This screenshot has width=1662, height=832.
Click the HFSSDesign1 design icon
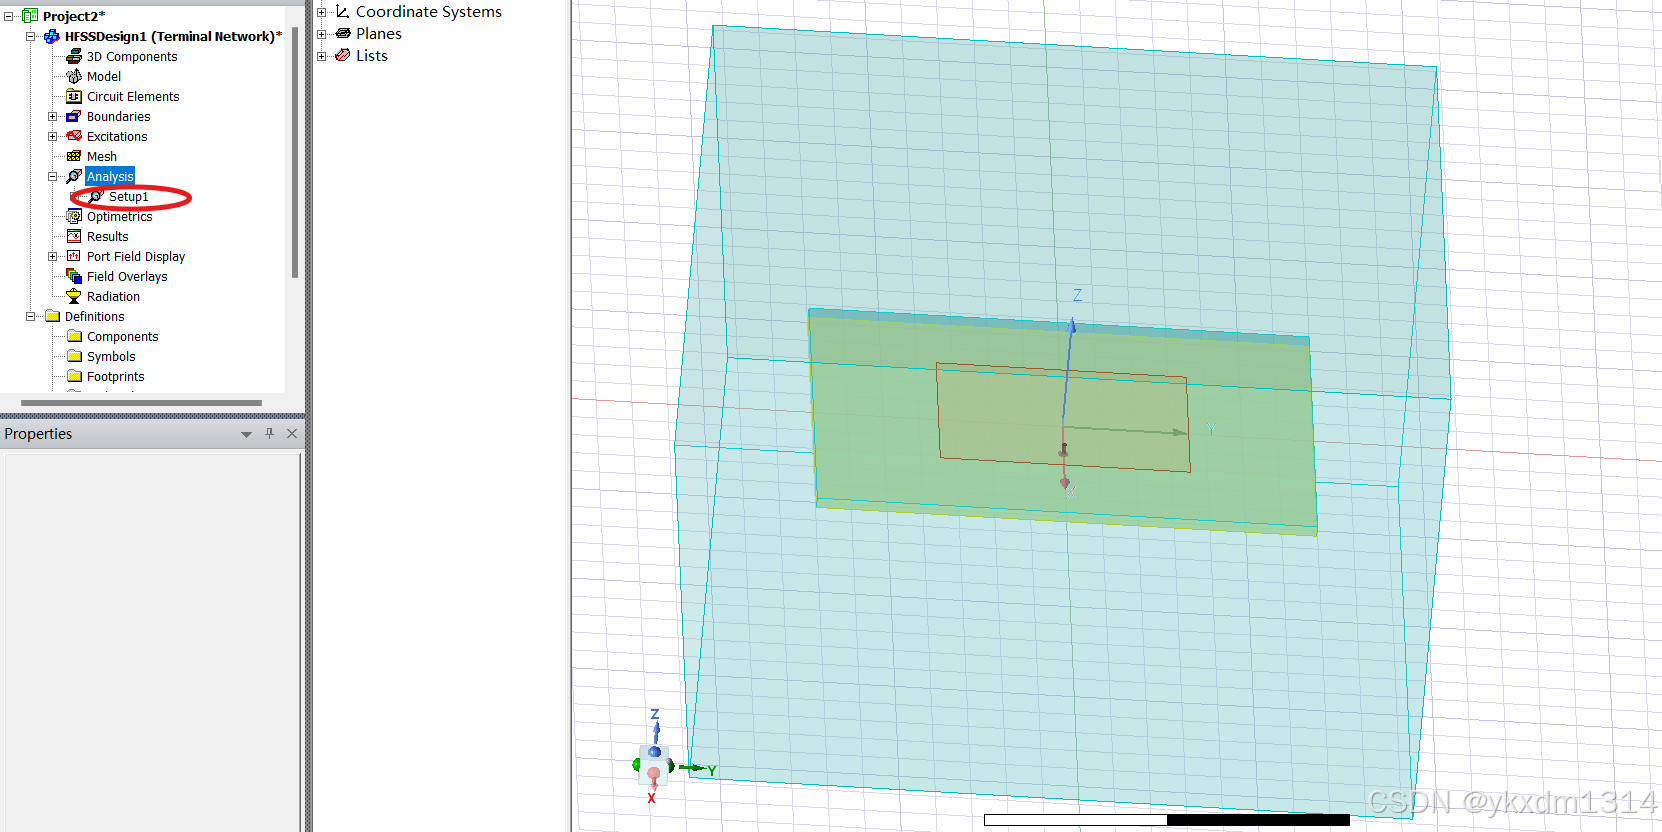(52, 36)
